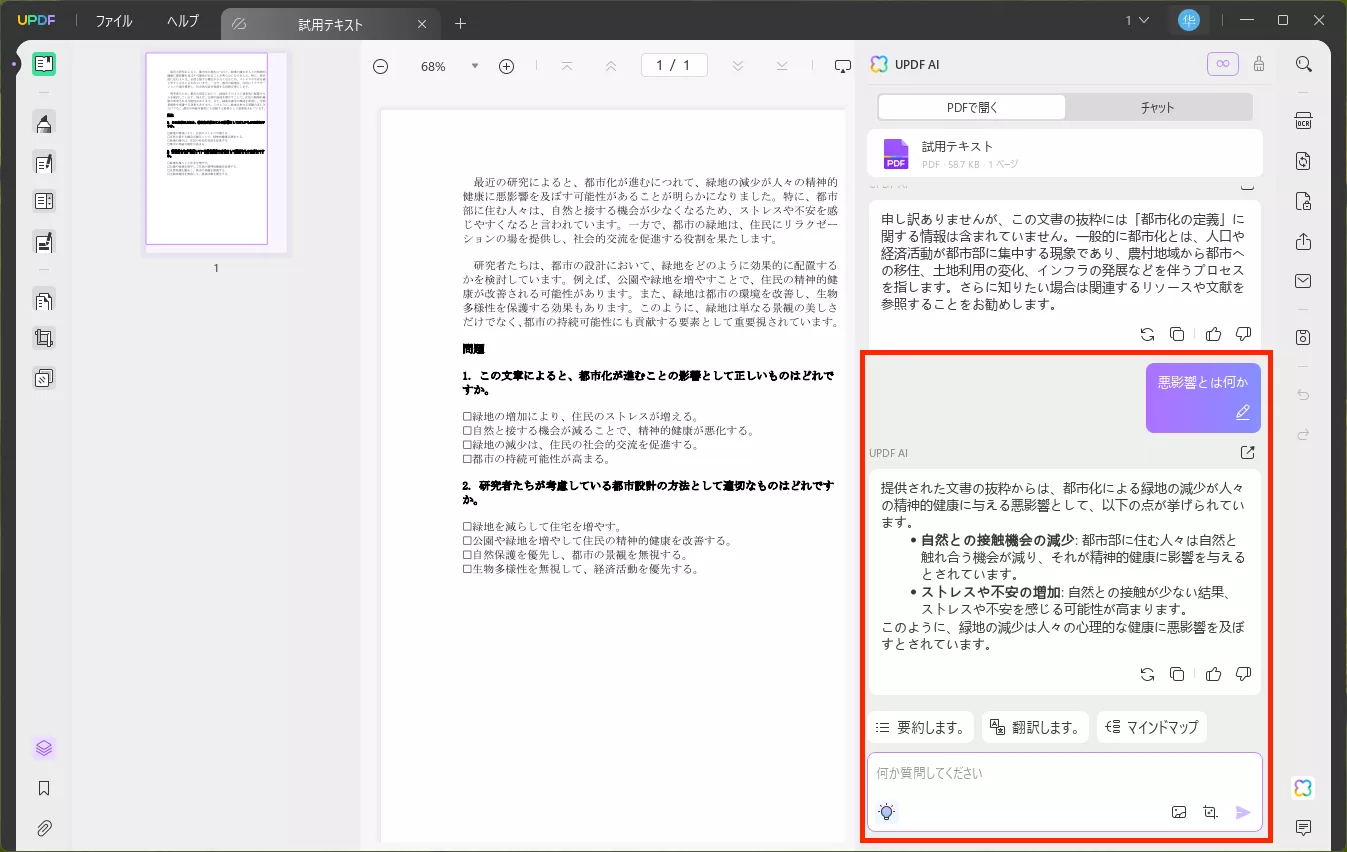This screenshot has width=1347, height=852.
Task: Undo the last action
Action: (x=1303, y=395)
